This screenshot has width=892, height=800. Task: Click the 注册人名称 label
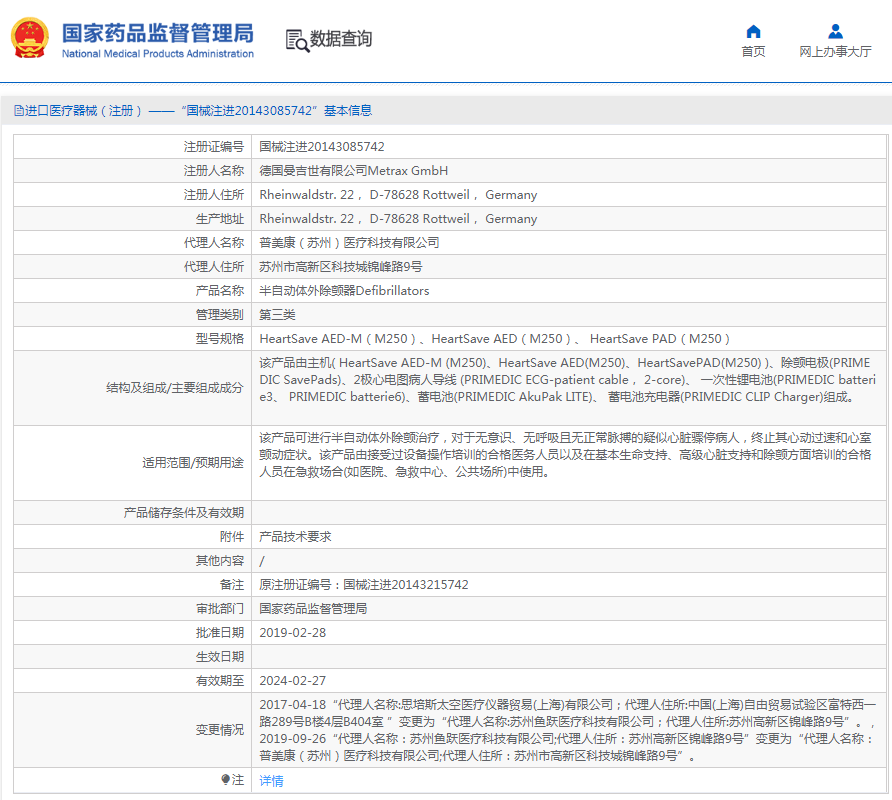(x=214, y=171)
